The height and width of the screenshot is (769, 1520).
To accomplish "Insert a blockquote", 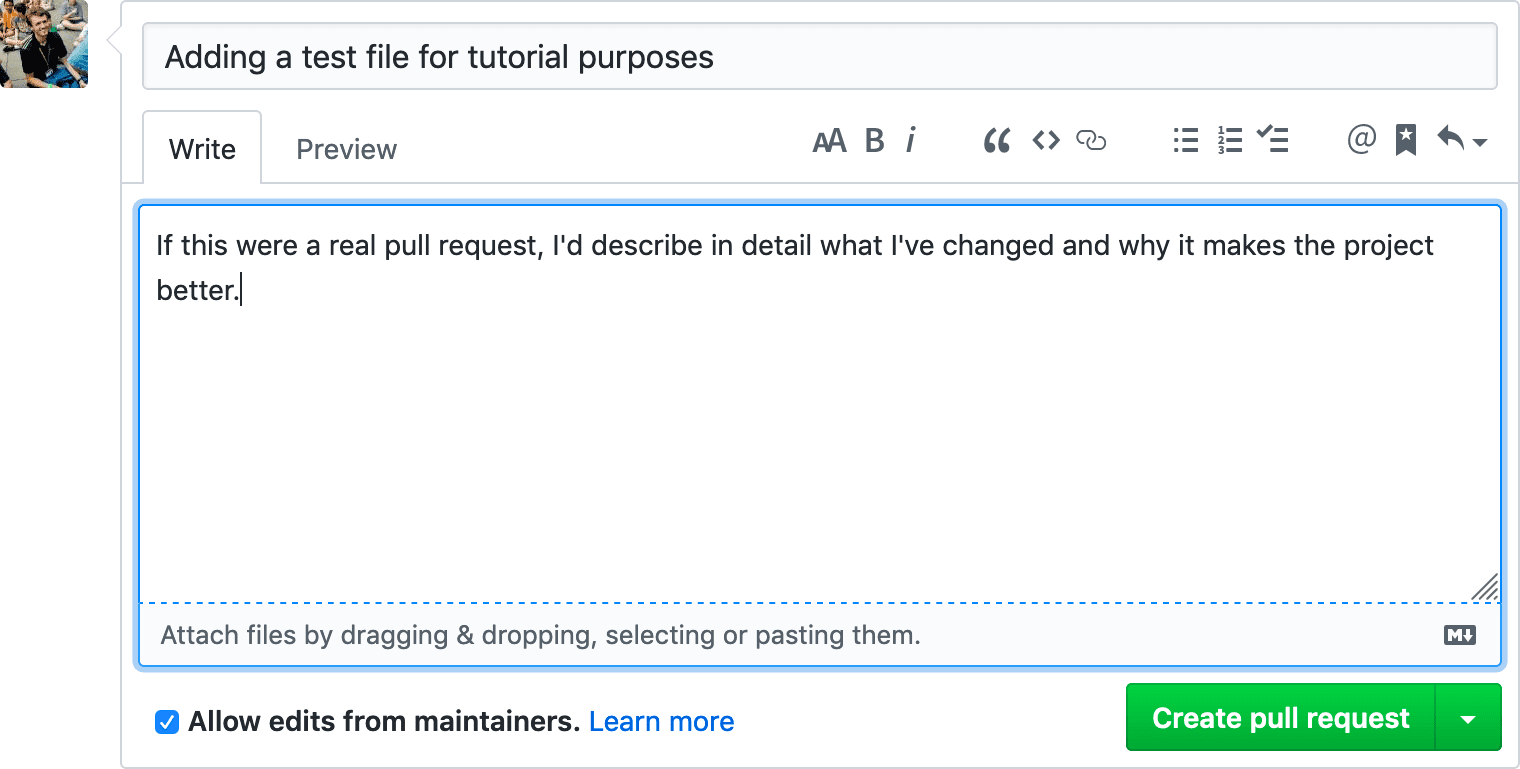I will [995, 141].
